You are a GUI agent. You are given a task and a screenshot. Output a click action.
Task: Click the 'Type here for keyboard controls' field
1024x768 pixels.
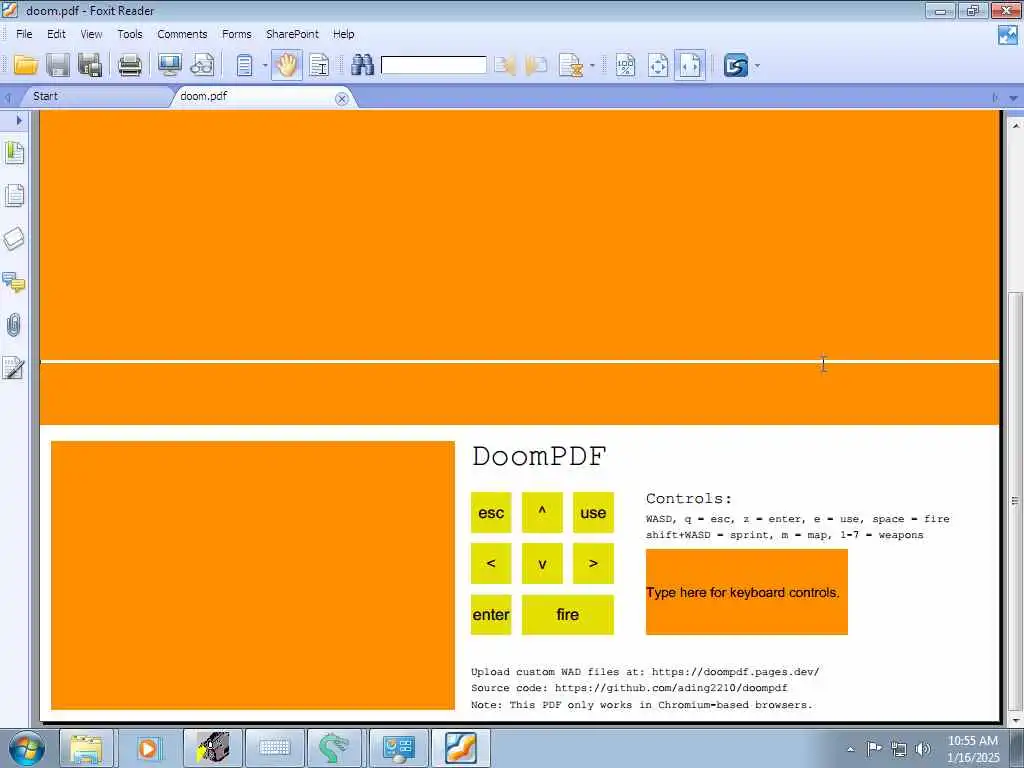(746, 592)
